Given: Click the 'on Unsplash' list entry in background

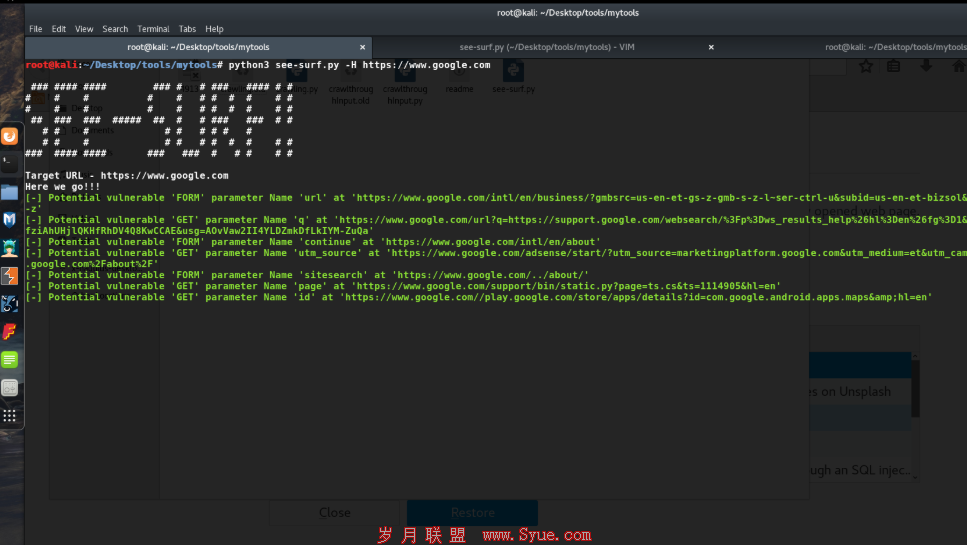Looking at the screenshot, I should click(x=860, y=391).
